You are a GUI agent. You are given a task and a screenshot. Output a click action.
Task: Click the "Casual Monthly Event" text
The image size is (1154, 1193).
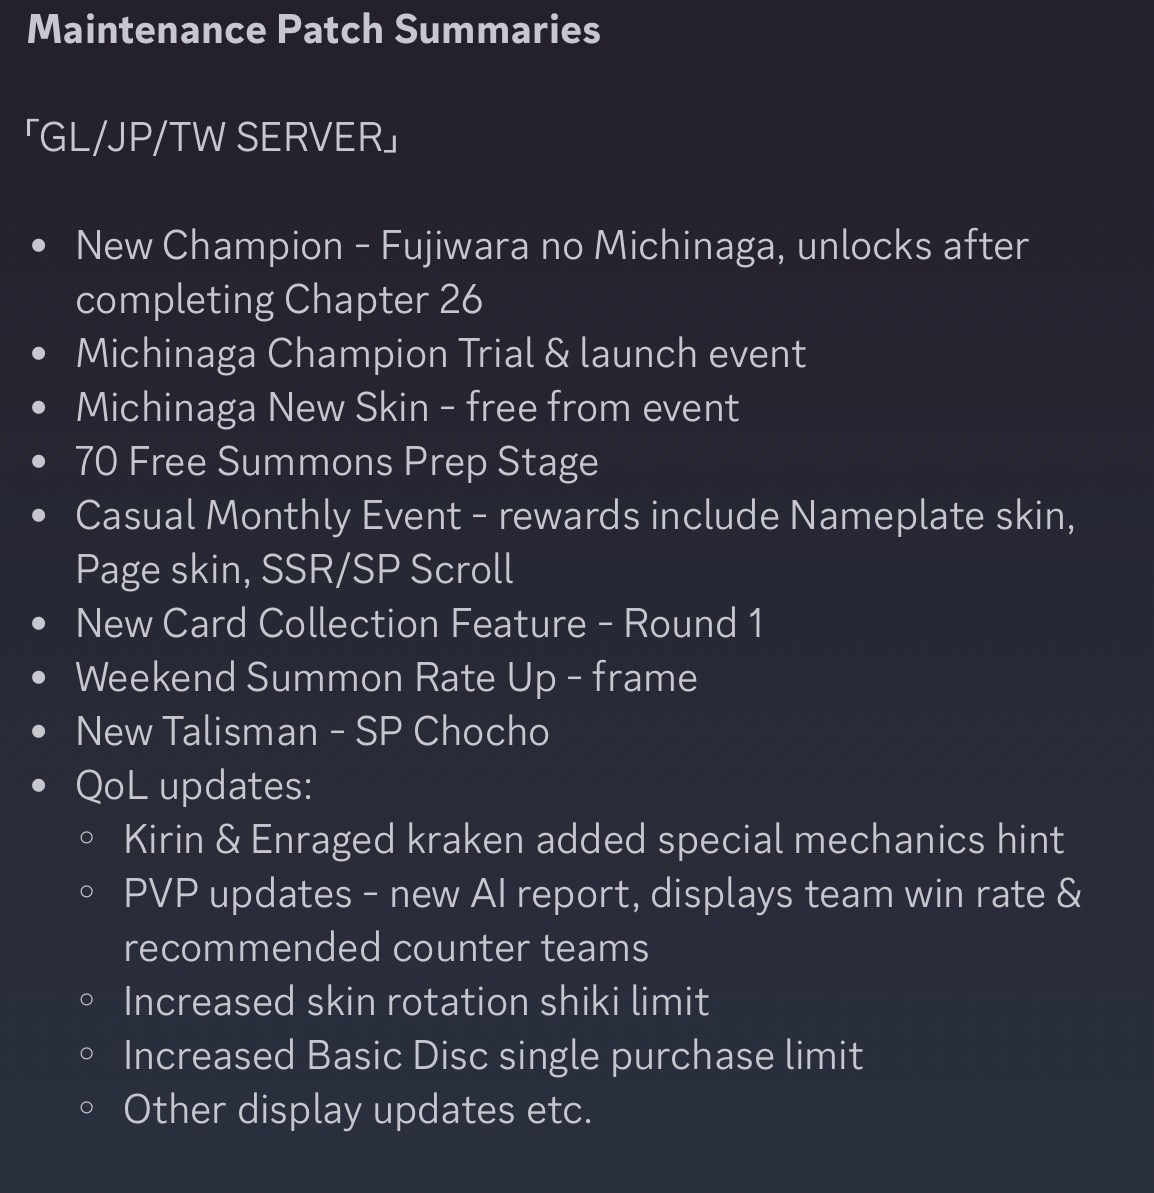(268, 516)
